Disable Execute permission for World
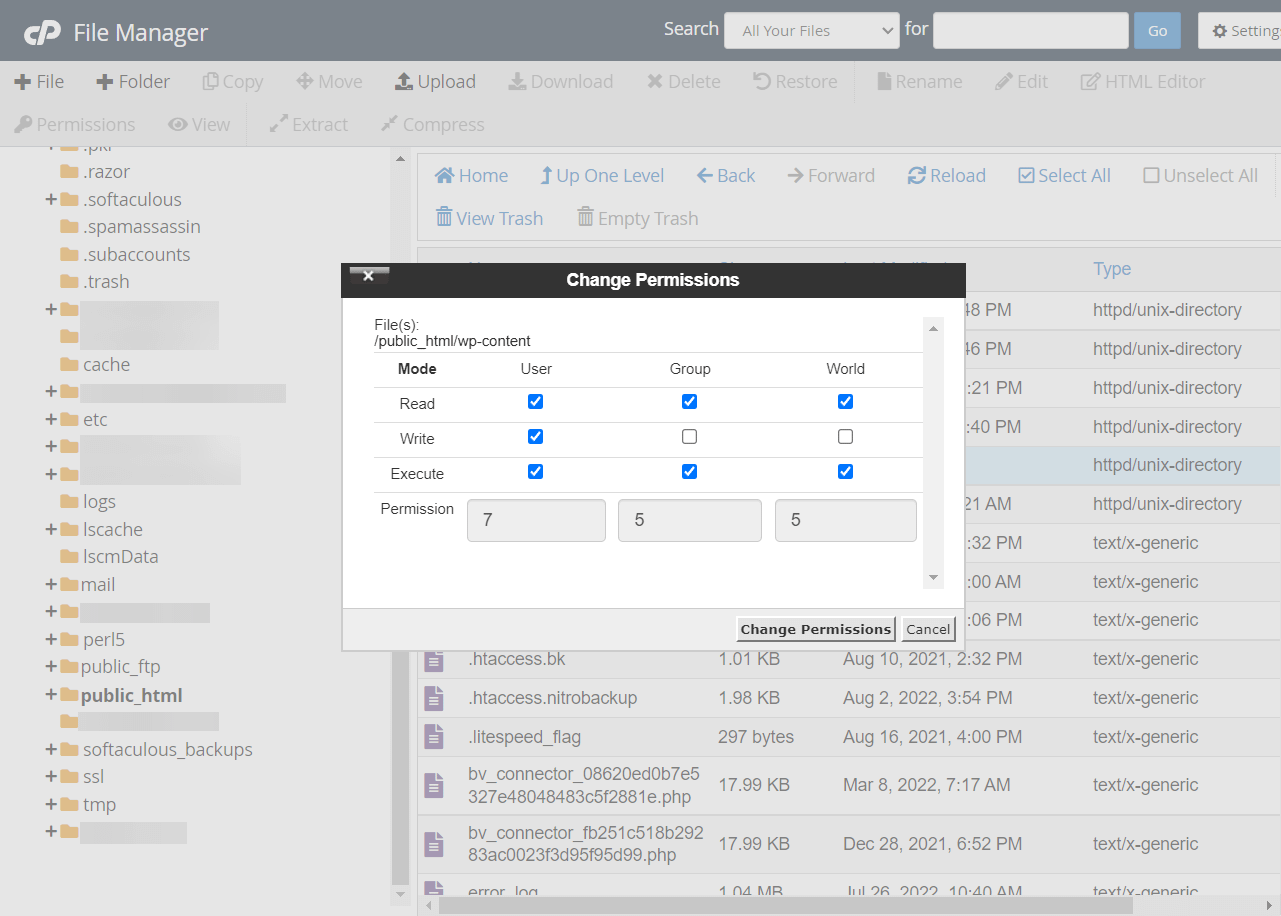Viewport: 1281px width, 916px height. (x=845, y=471)
